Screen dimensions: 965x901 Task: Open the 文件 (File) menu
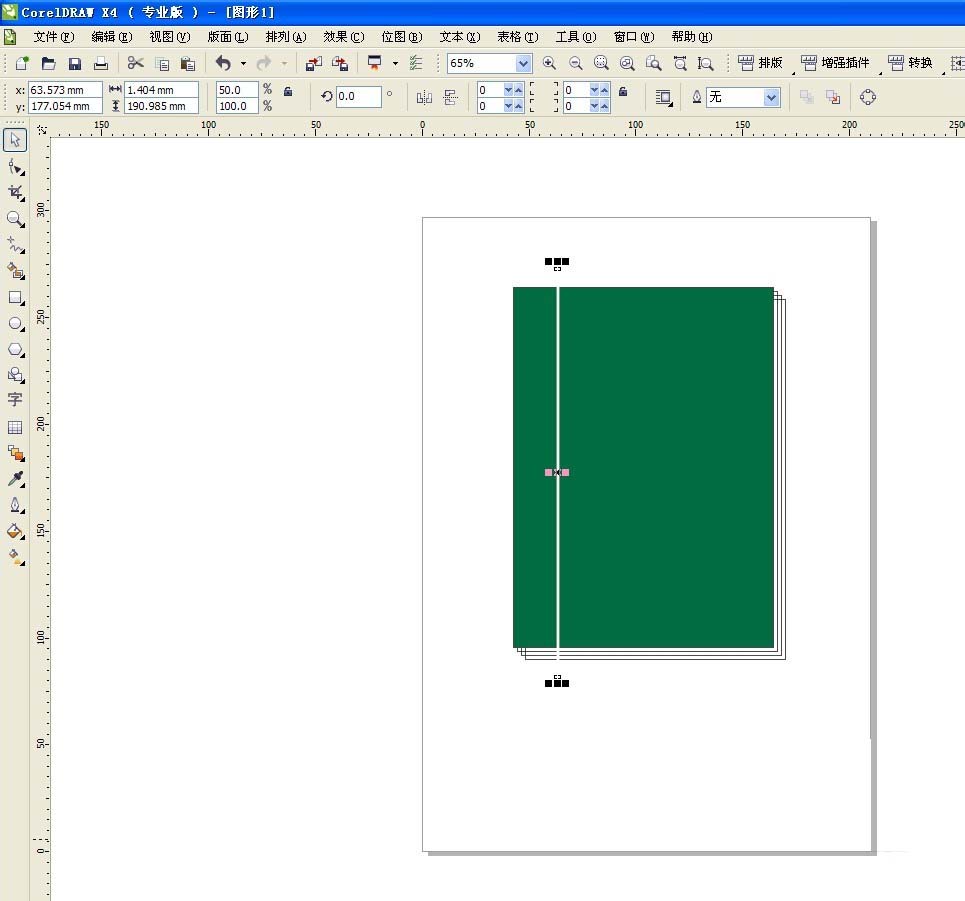point(54,37)
